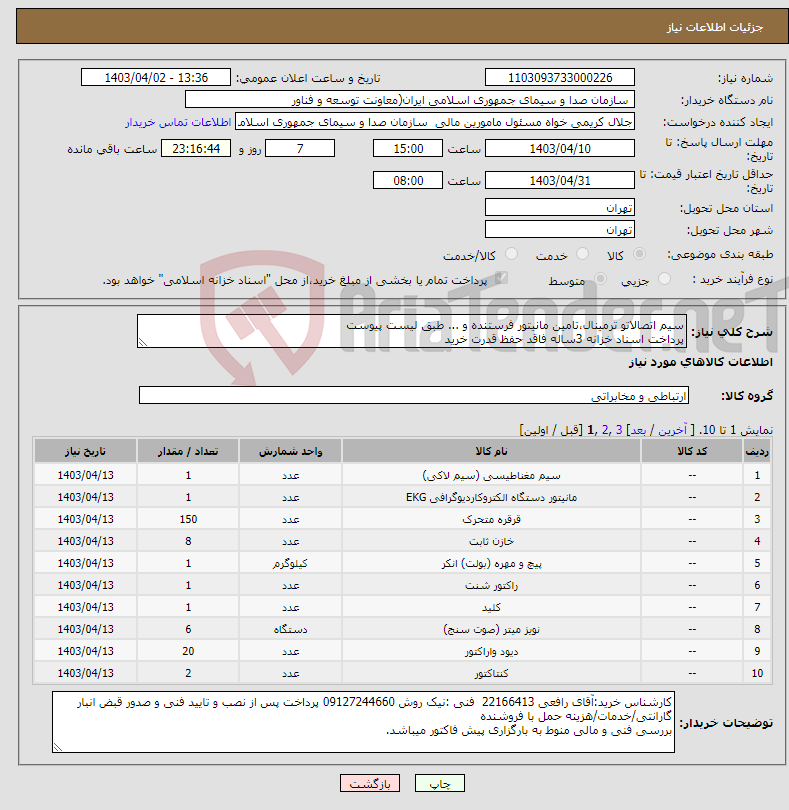Click the بازگشت back button
This screenshot has width=789, height=810.
click(370, 783)
